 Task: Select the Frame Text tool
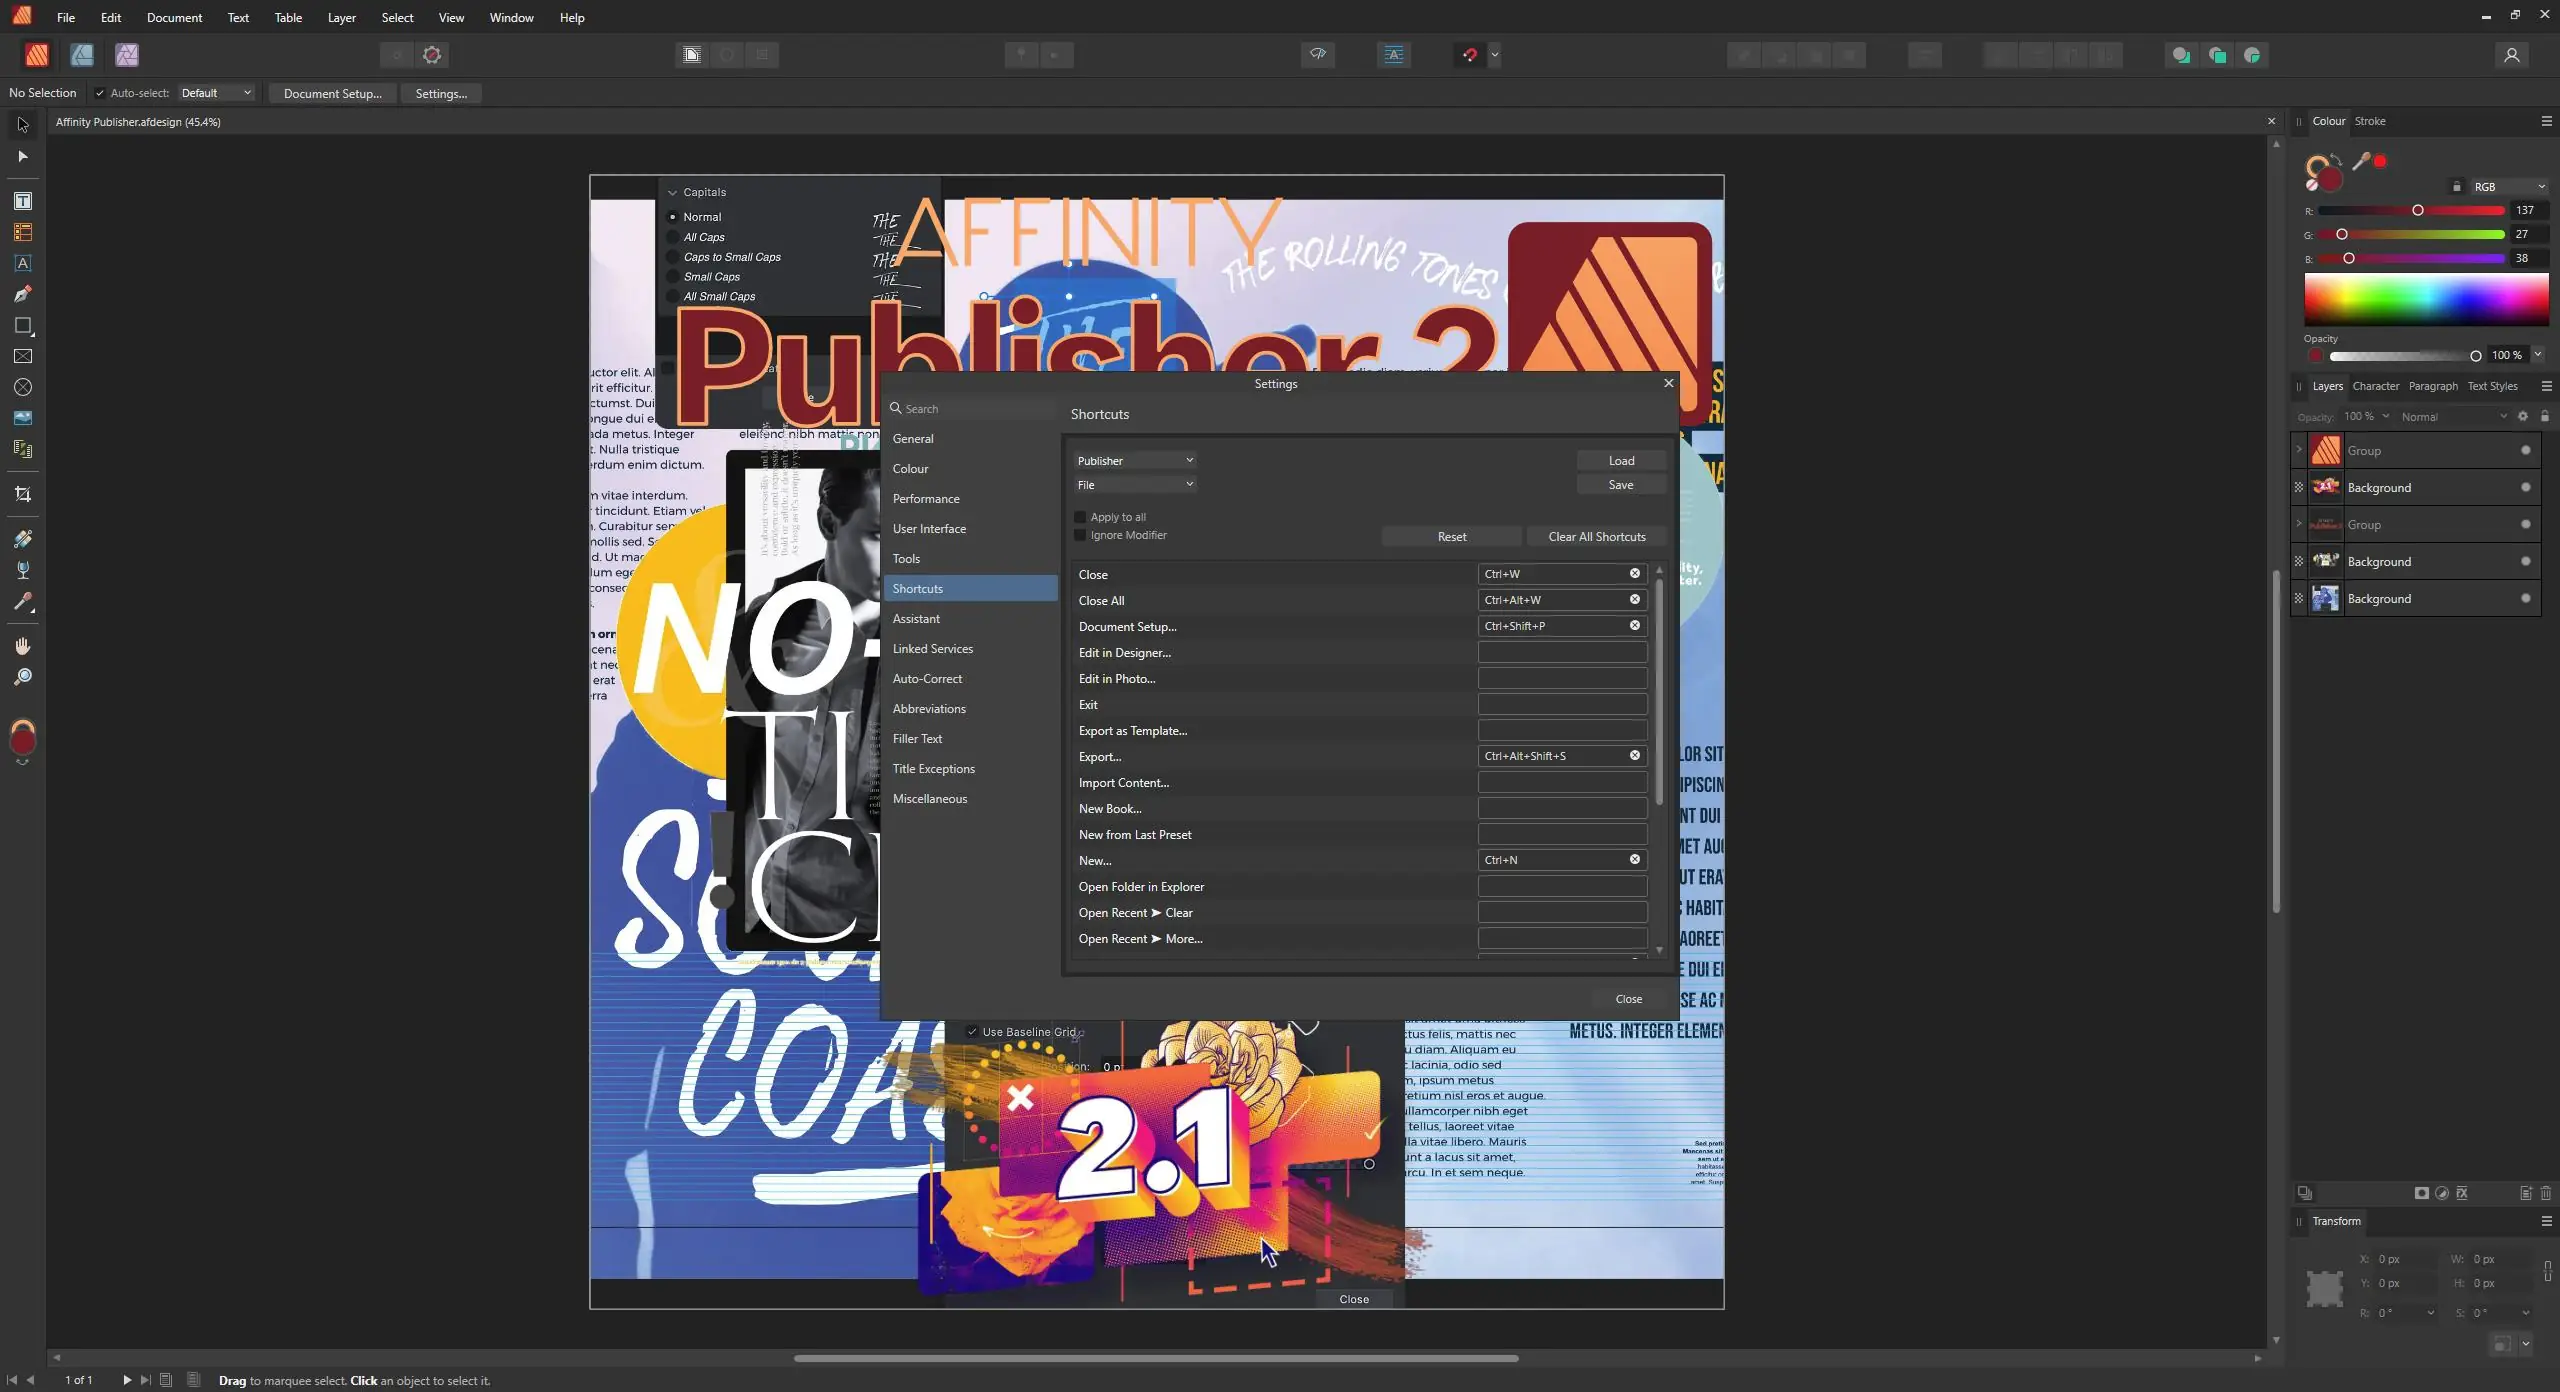tap(22, 201)
